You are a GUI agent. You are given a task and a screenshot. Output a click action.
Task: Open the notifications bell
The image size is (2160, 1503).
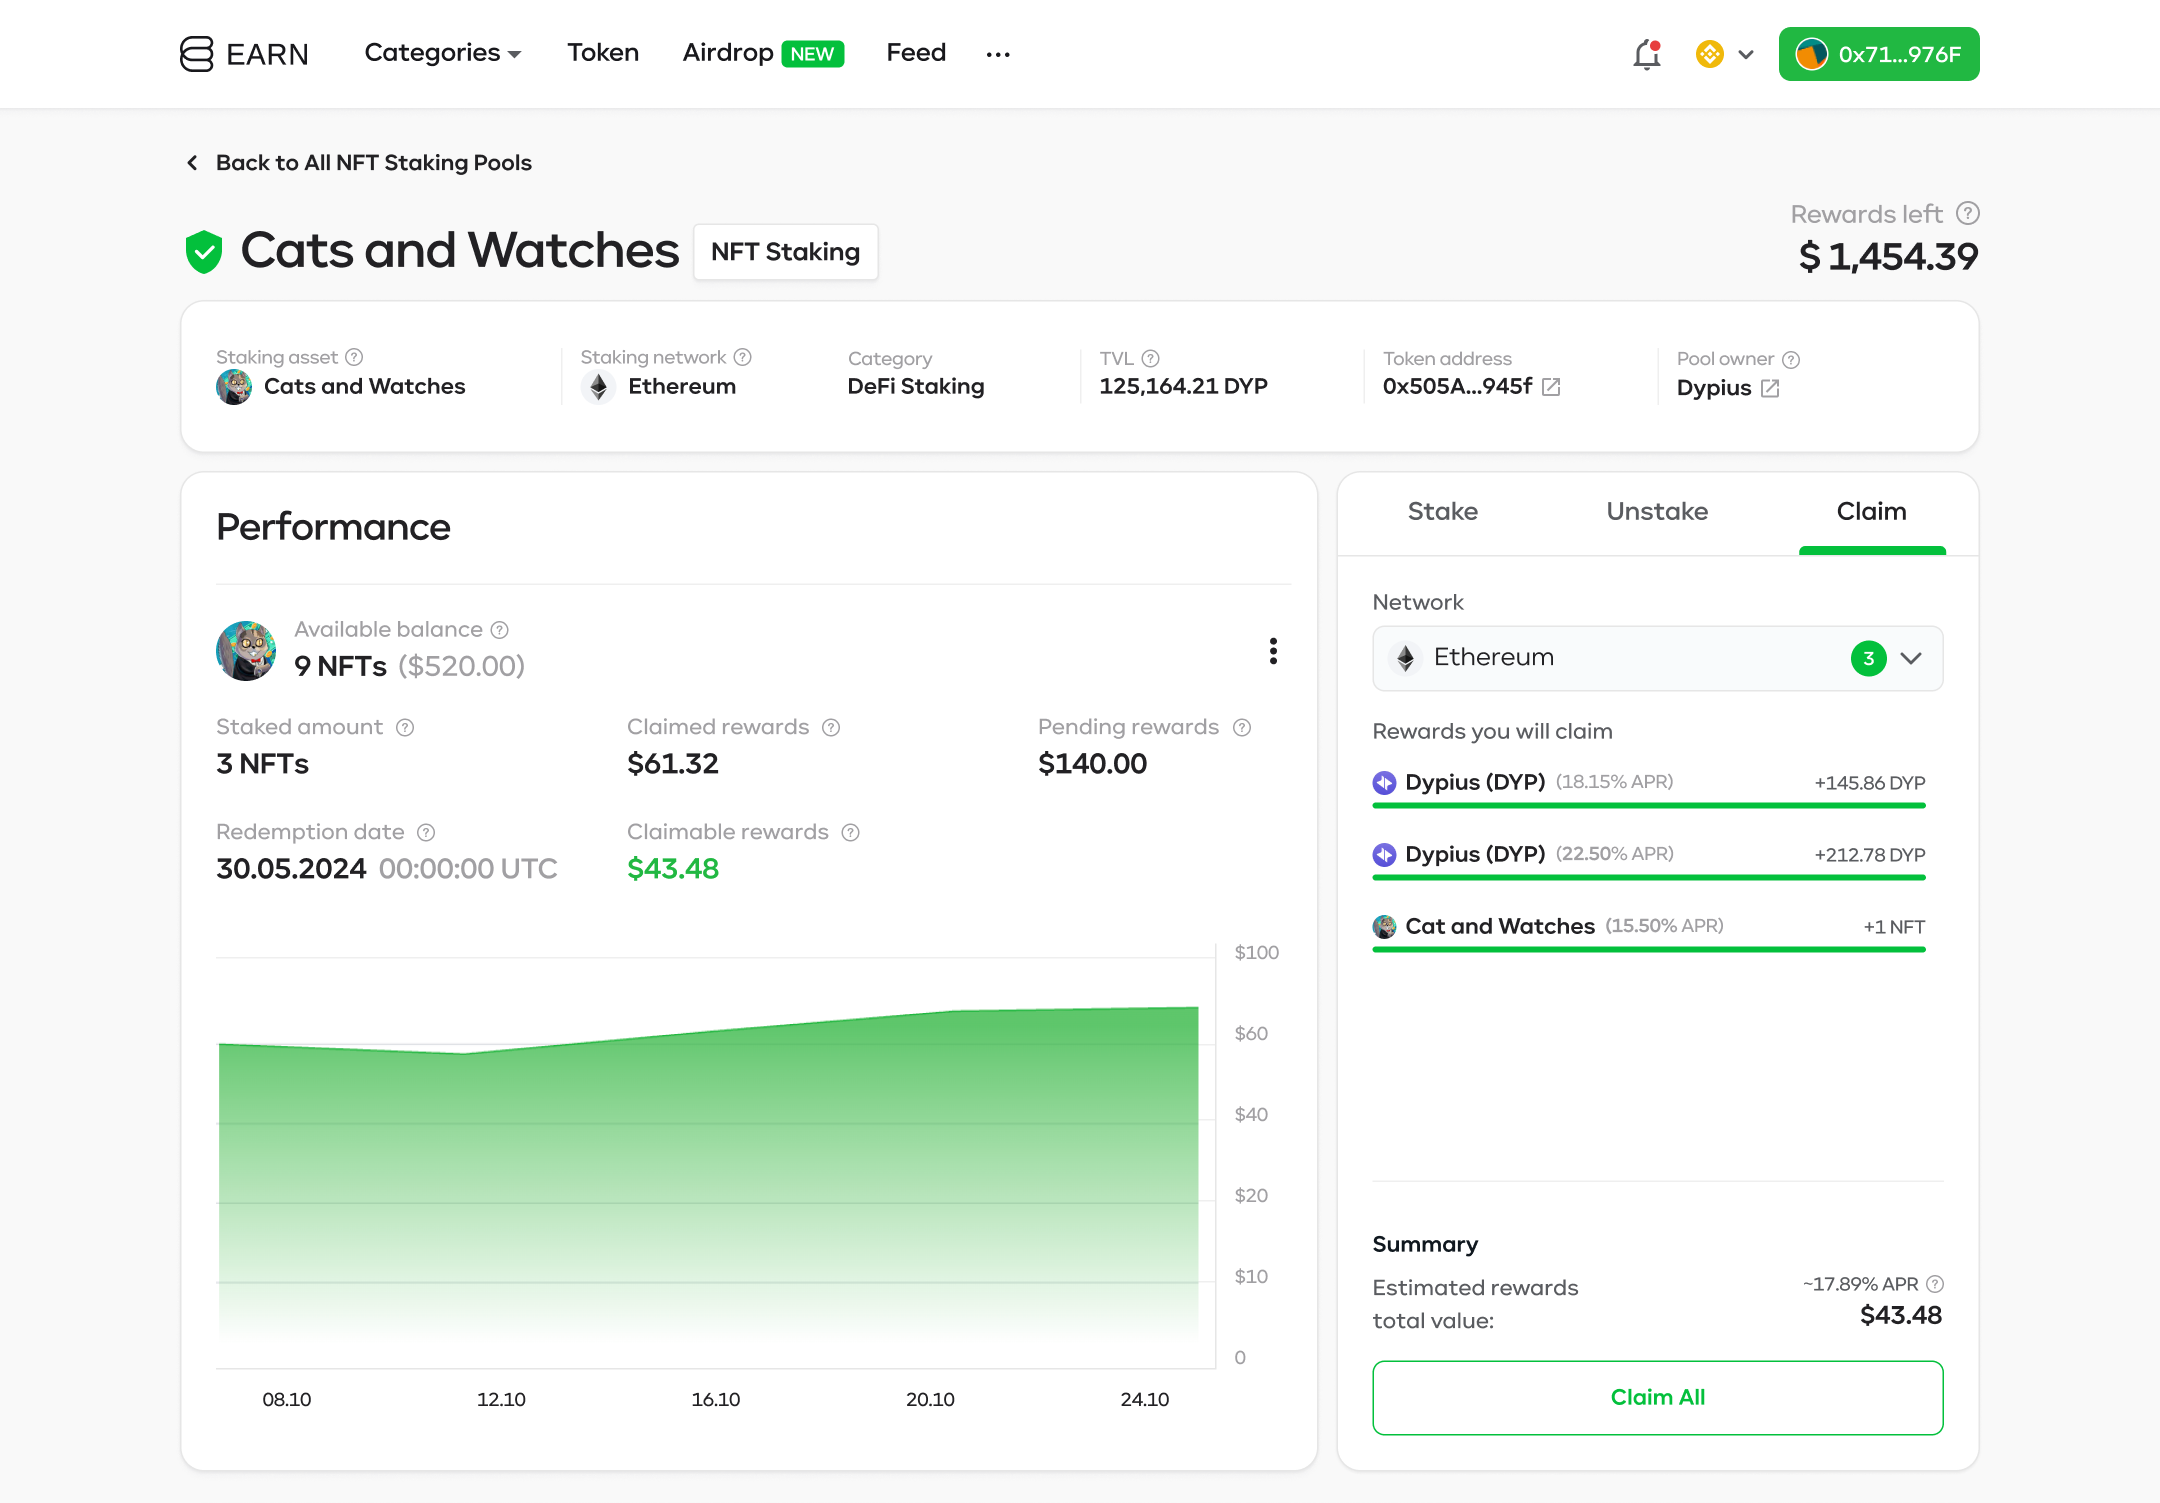tap(1646, 54)
